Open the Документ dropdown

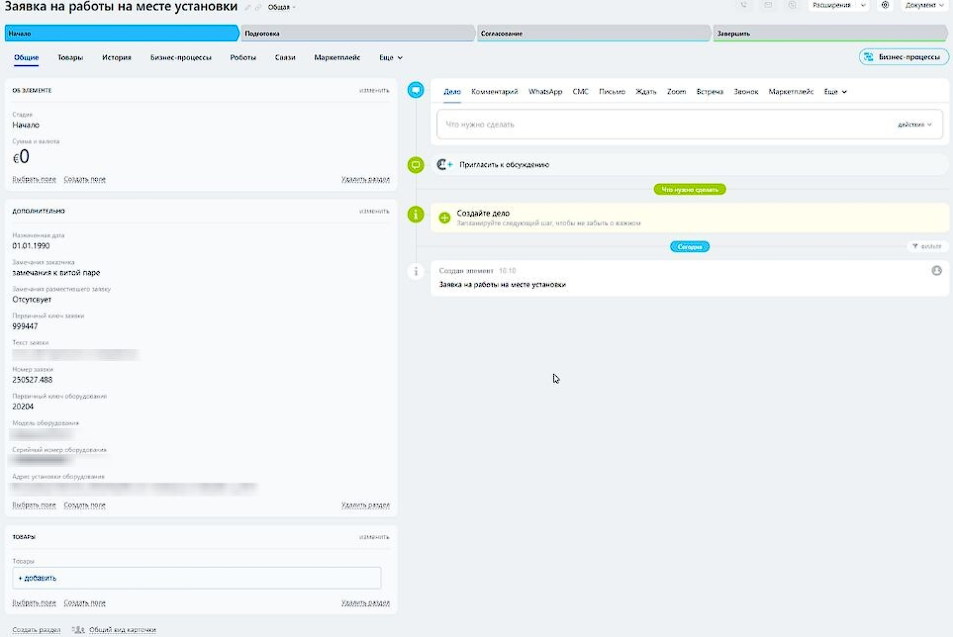point(924,5)
